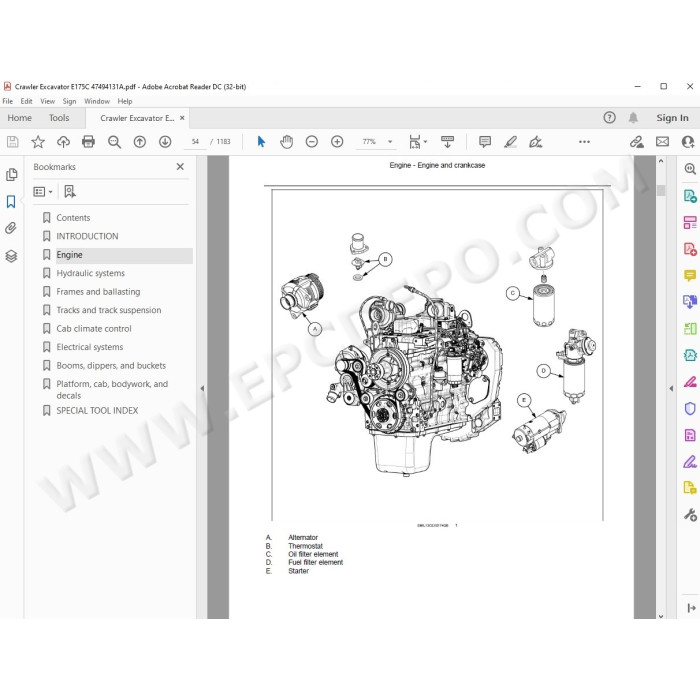Open the File menu

8,101
